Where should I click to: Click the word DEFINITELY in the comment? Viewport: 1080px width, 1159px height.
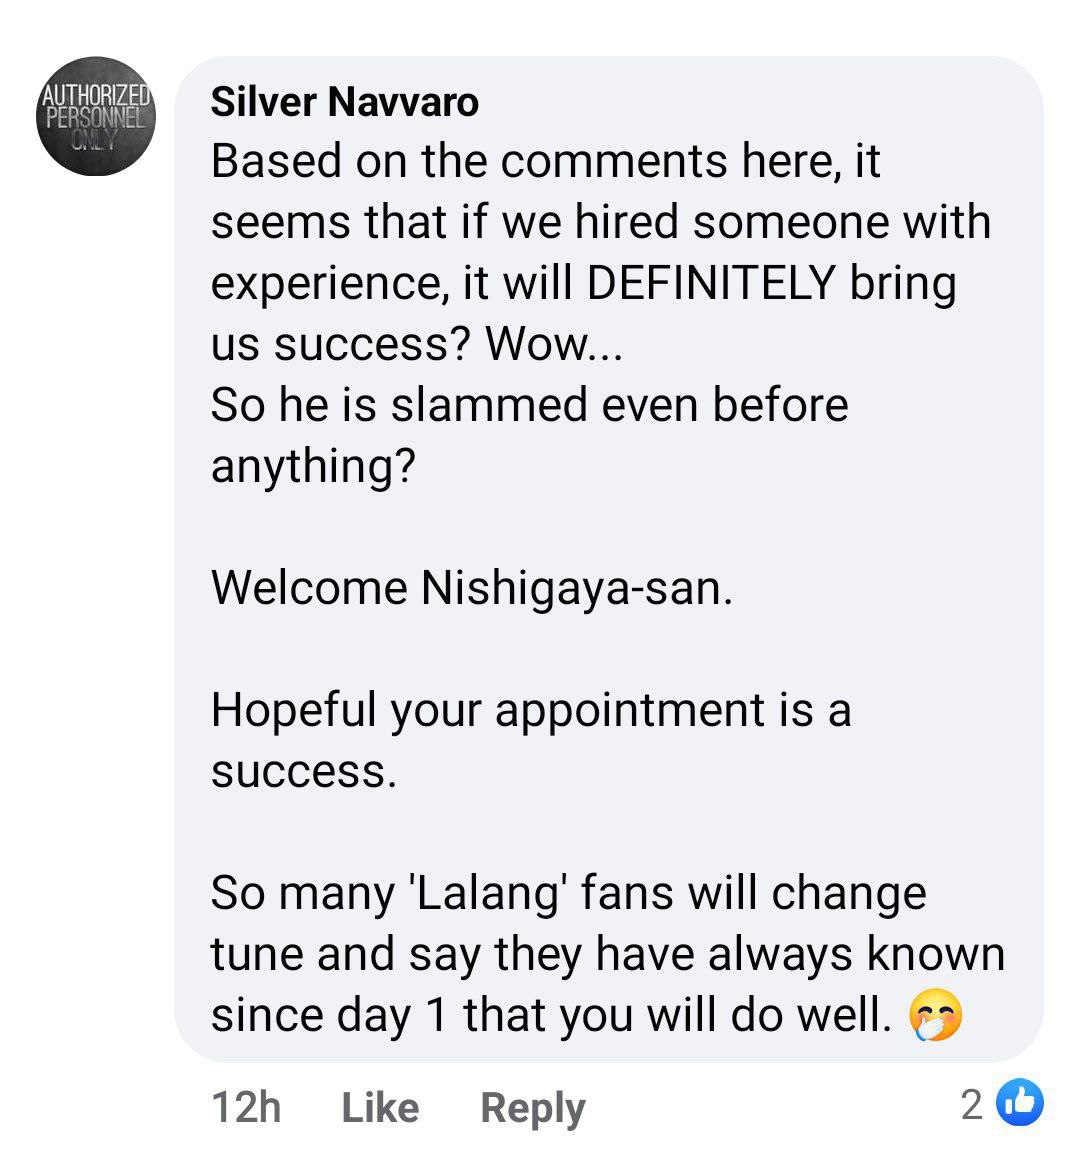pyautogui.click(x=711, y=282)
